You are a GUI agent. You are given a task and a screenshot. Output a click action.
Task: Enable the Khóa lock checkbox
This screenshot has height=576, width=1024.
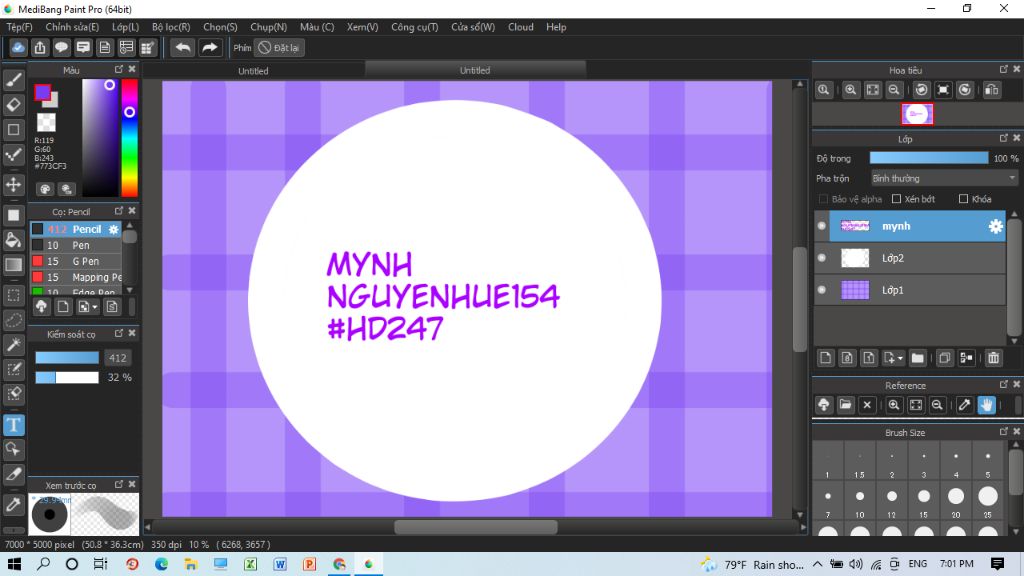pyautogui.click(x=963, y=199)
